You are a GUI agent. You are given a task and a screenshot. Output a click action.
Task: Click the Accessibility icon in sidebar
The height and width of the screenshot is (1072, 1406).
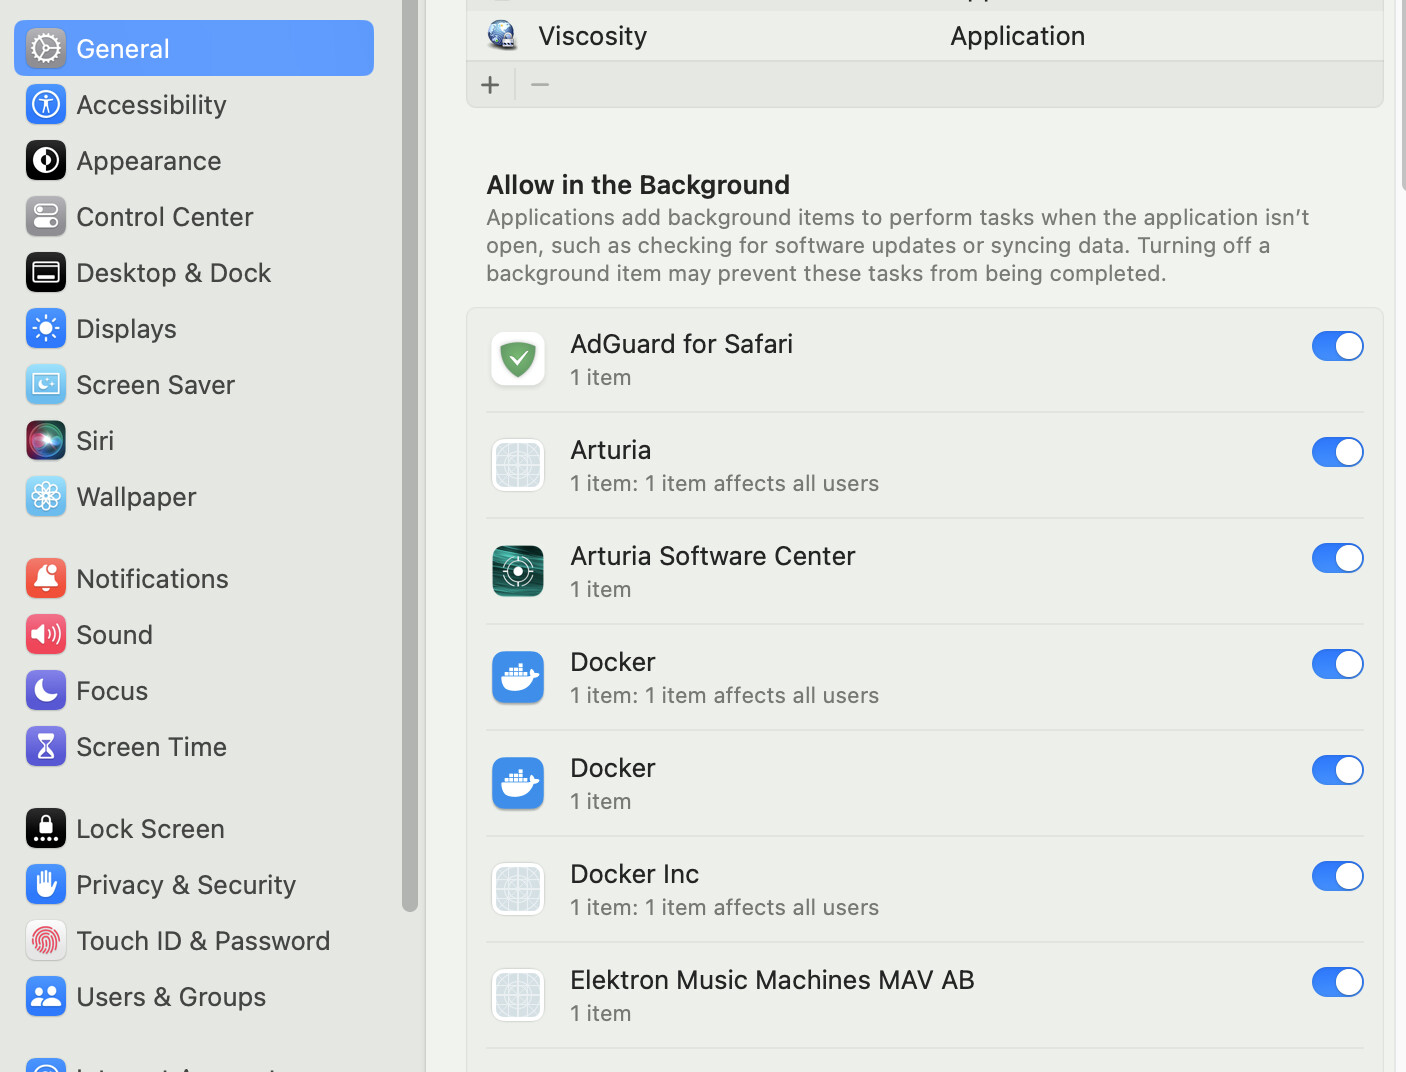[45, 104]
